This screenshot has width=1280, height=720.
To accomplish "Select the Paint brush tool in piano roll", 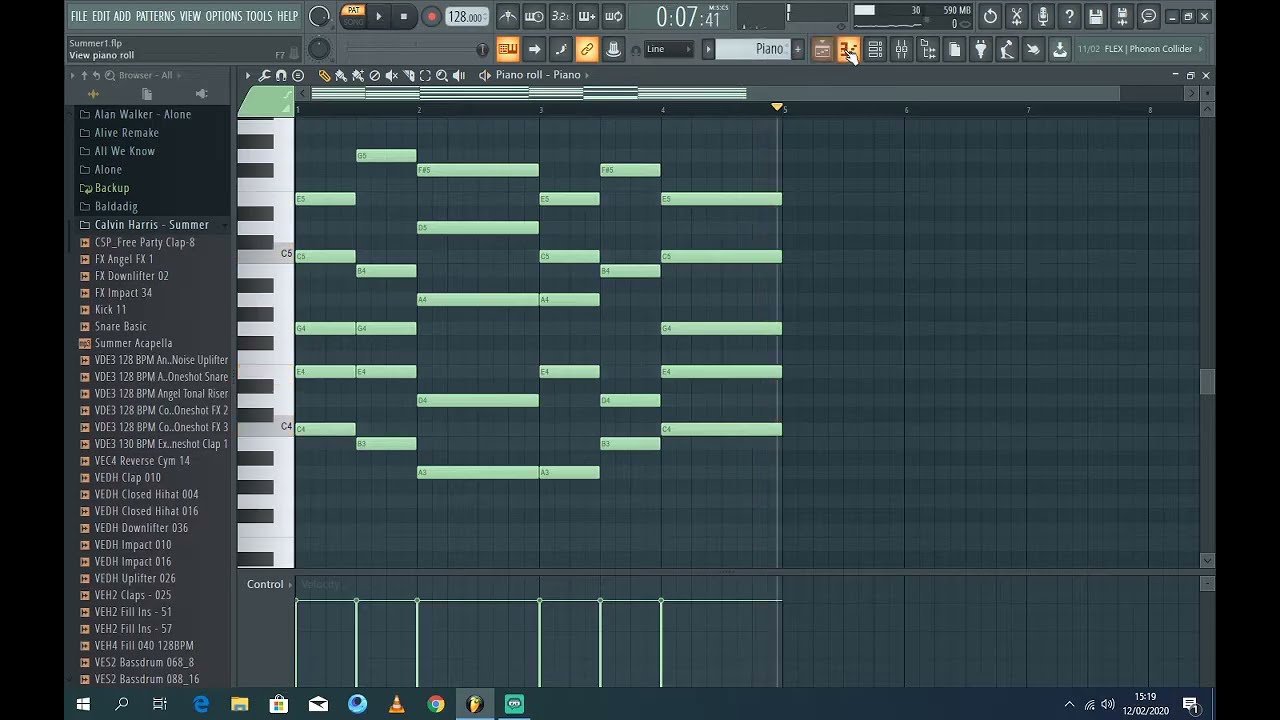I will (341, 75).
